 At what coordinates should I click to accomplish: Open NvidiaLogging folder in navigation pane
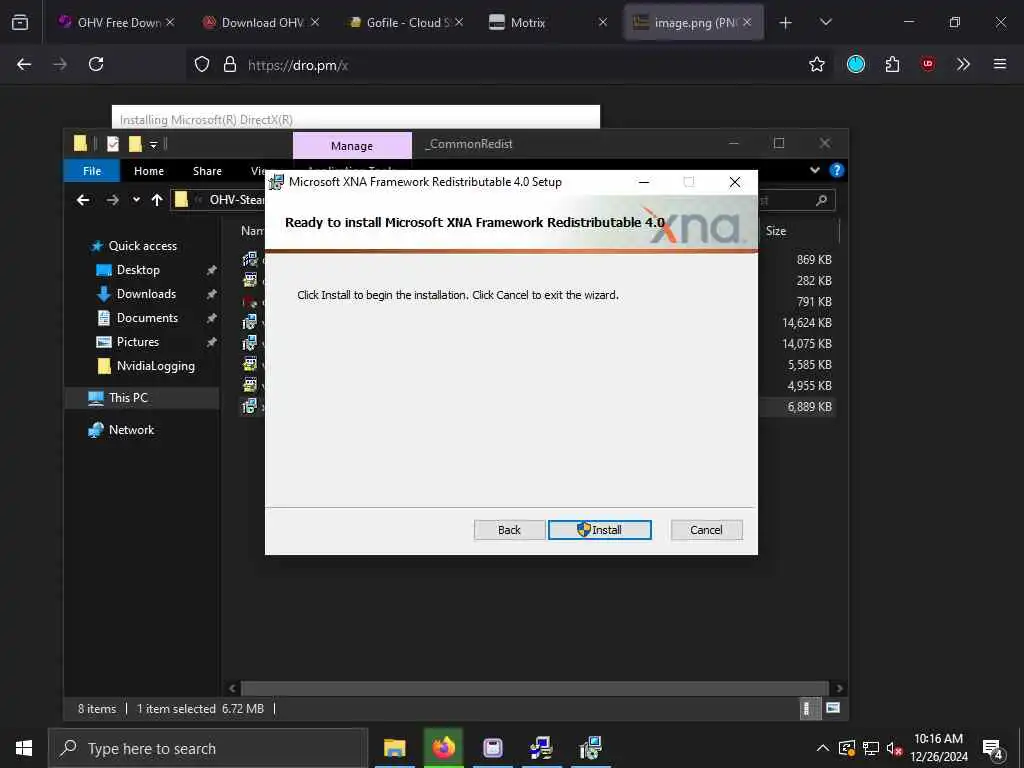155,366
